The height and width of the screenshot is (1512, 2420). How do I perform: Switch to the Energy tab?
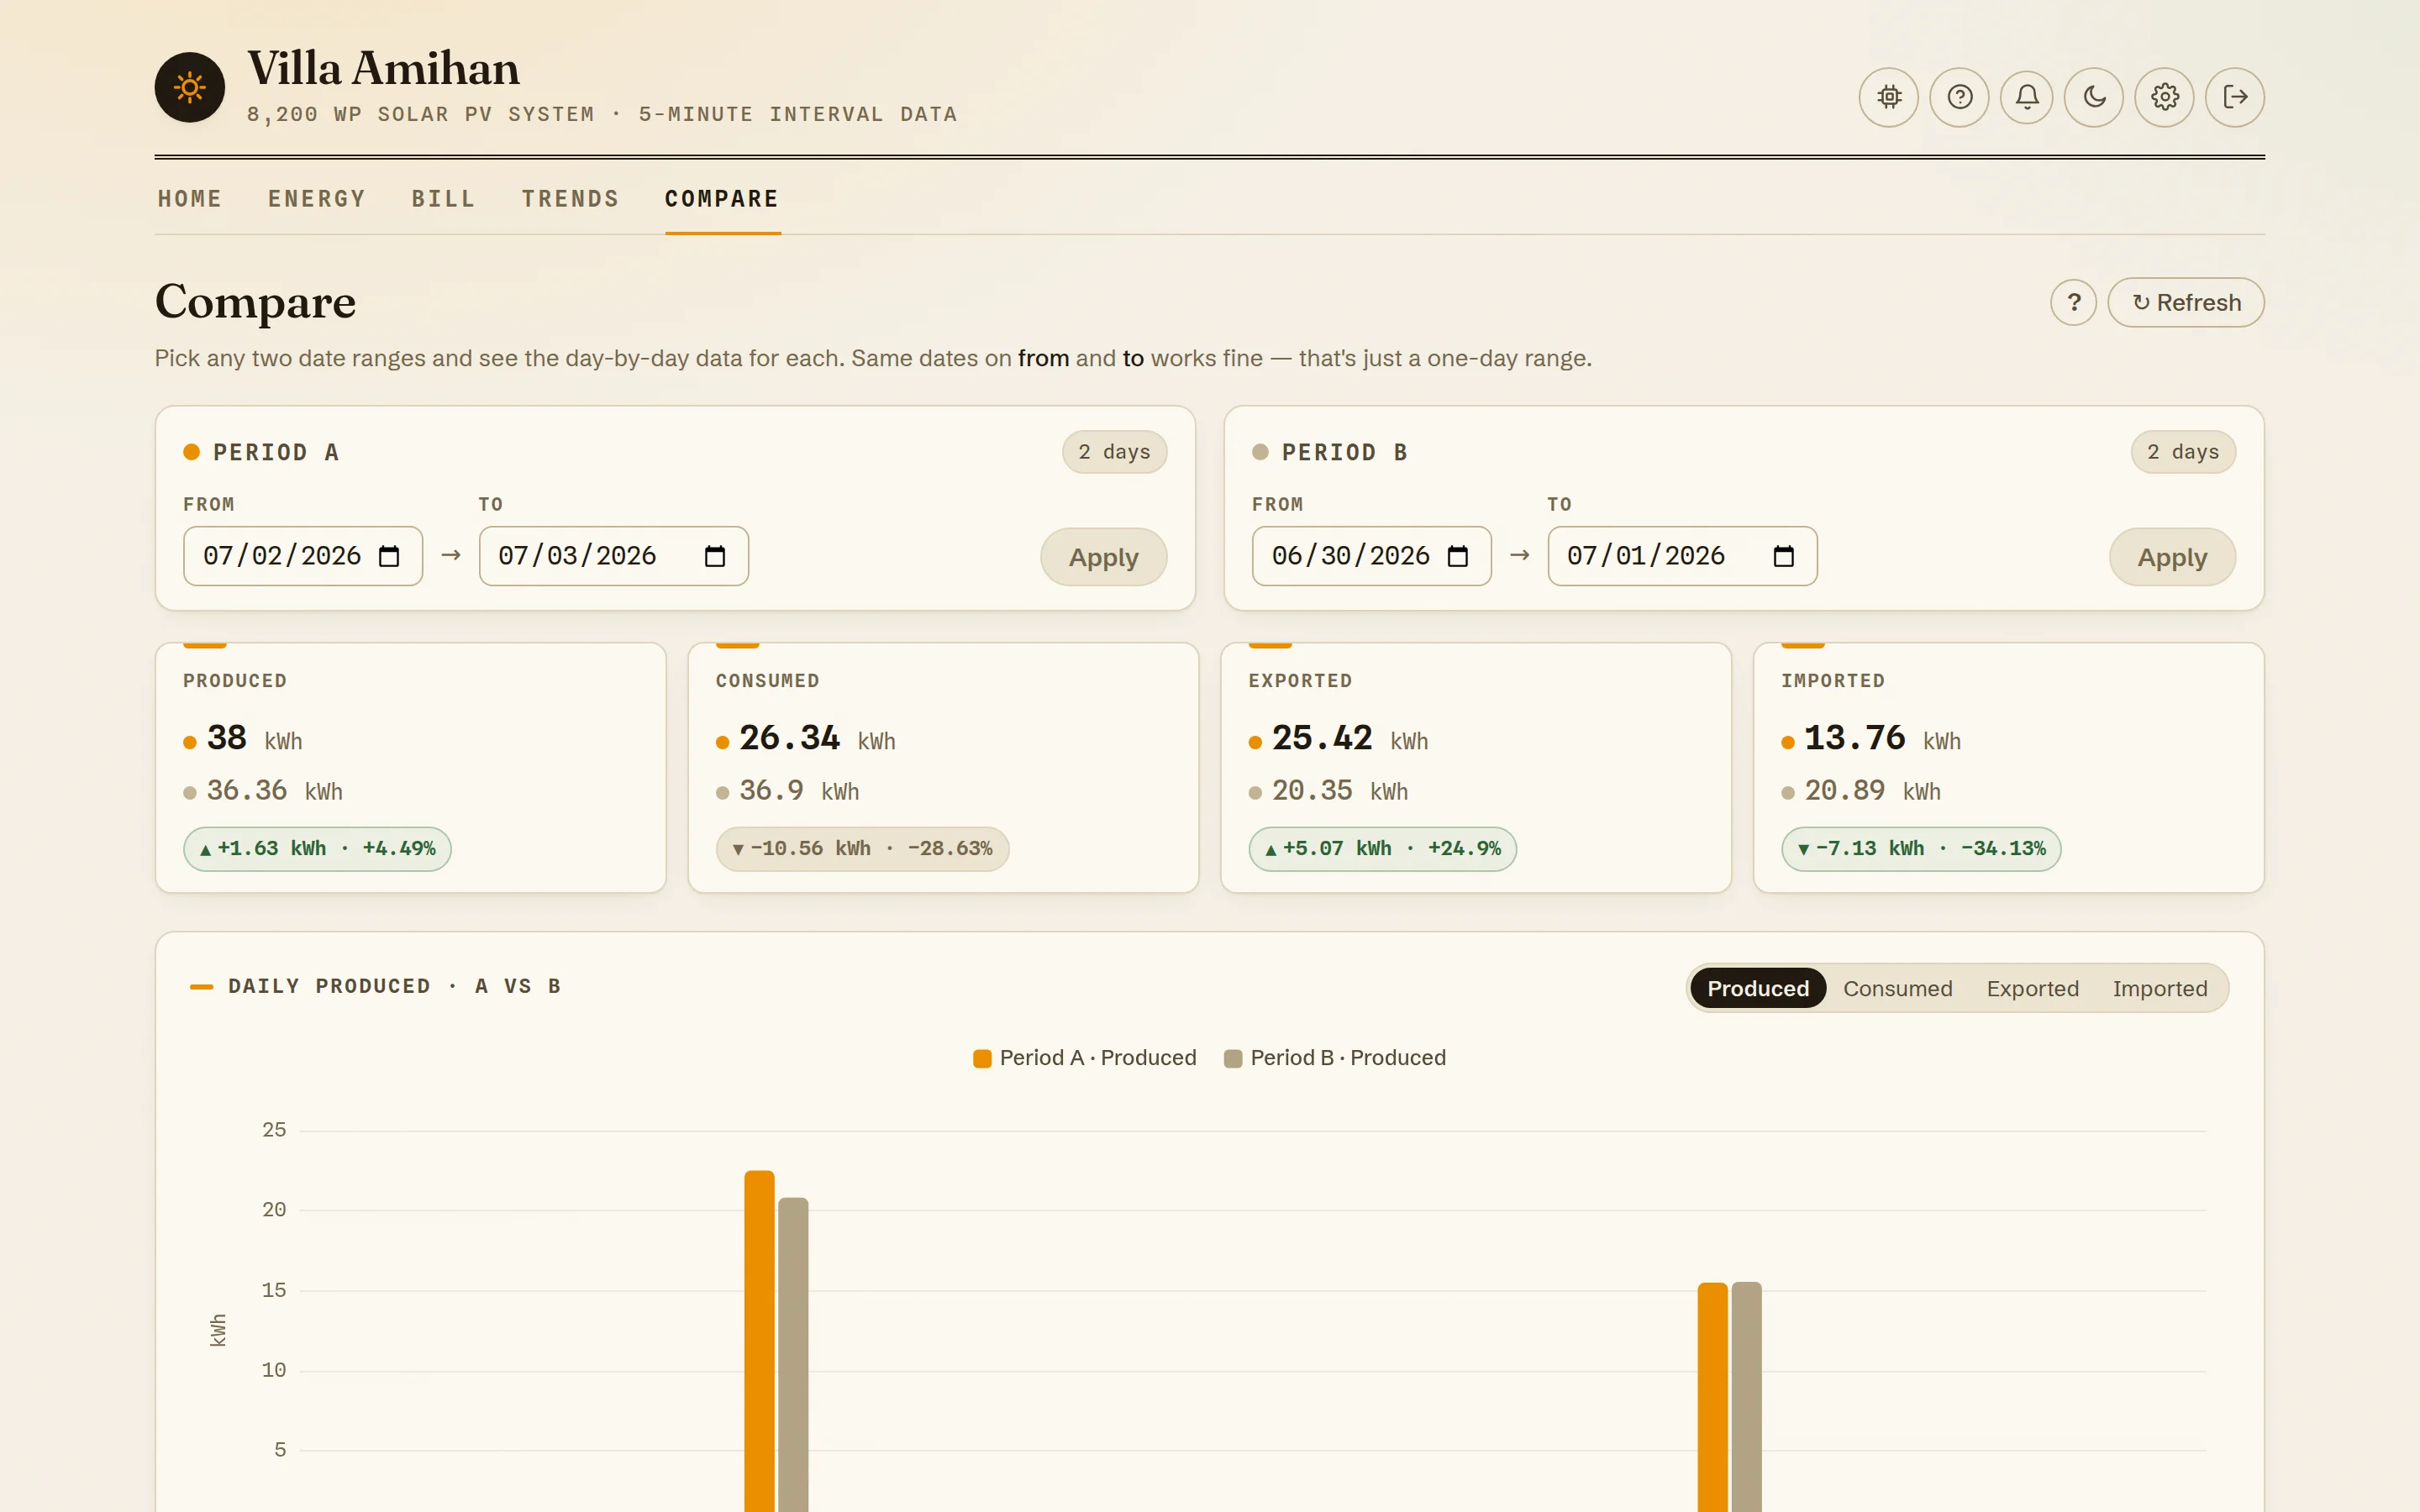(x=317, y=199)
